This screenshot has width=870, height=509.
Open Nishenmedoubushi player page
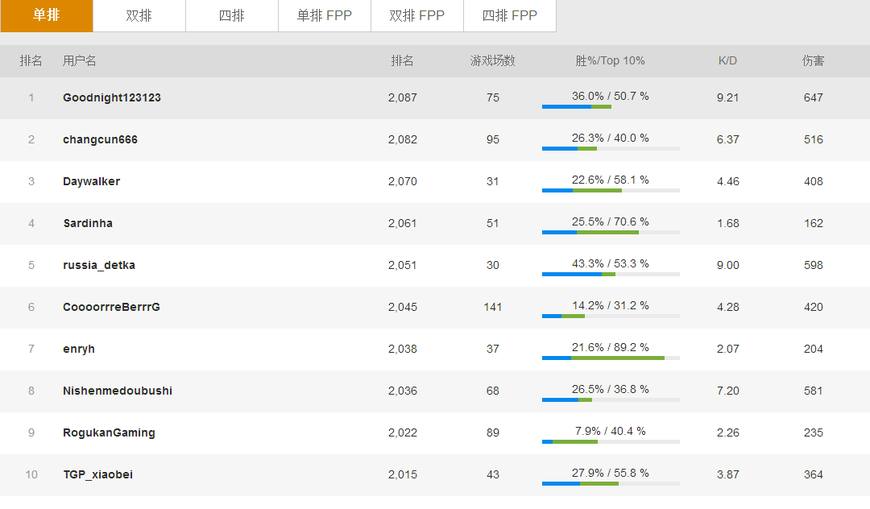pyautogui.click(x=117, y=391)
